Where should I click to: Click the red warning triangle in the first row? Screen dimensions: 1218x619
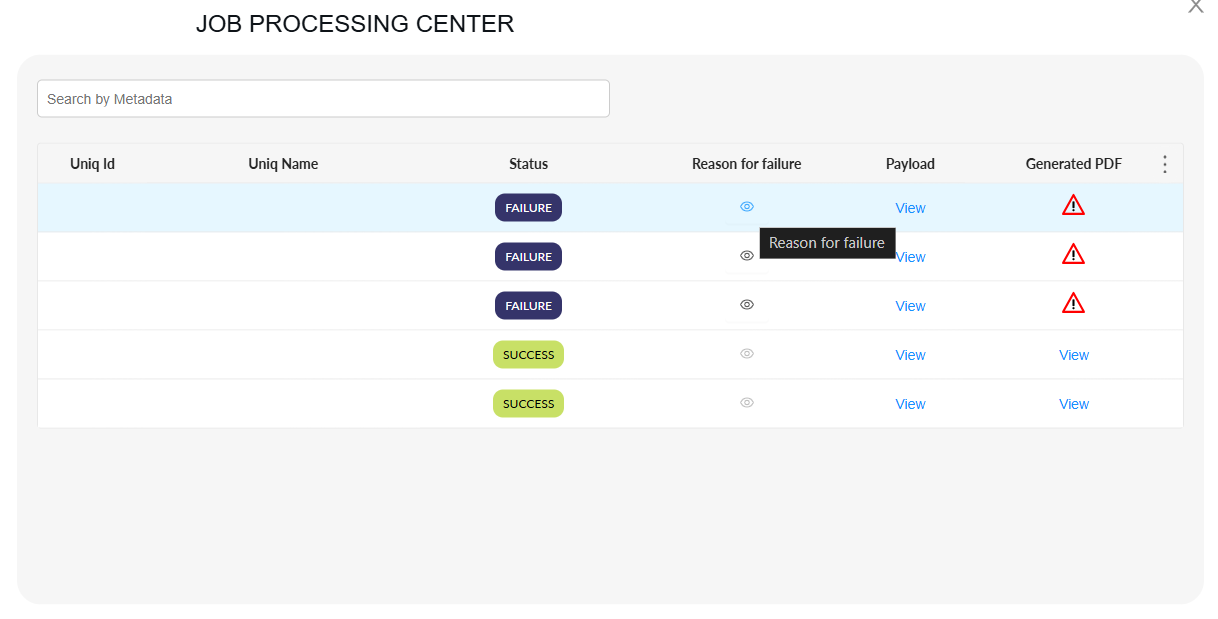1073,206
